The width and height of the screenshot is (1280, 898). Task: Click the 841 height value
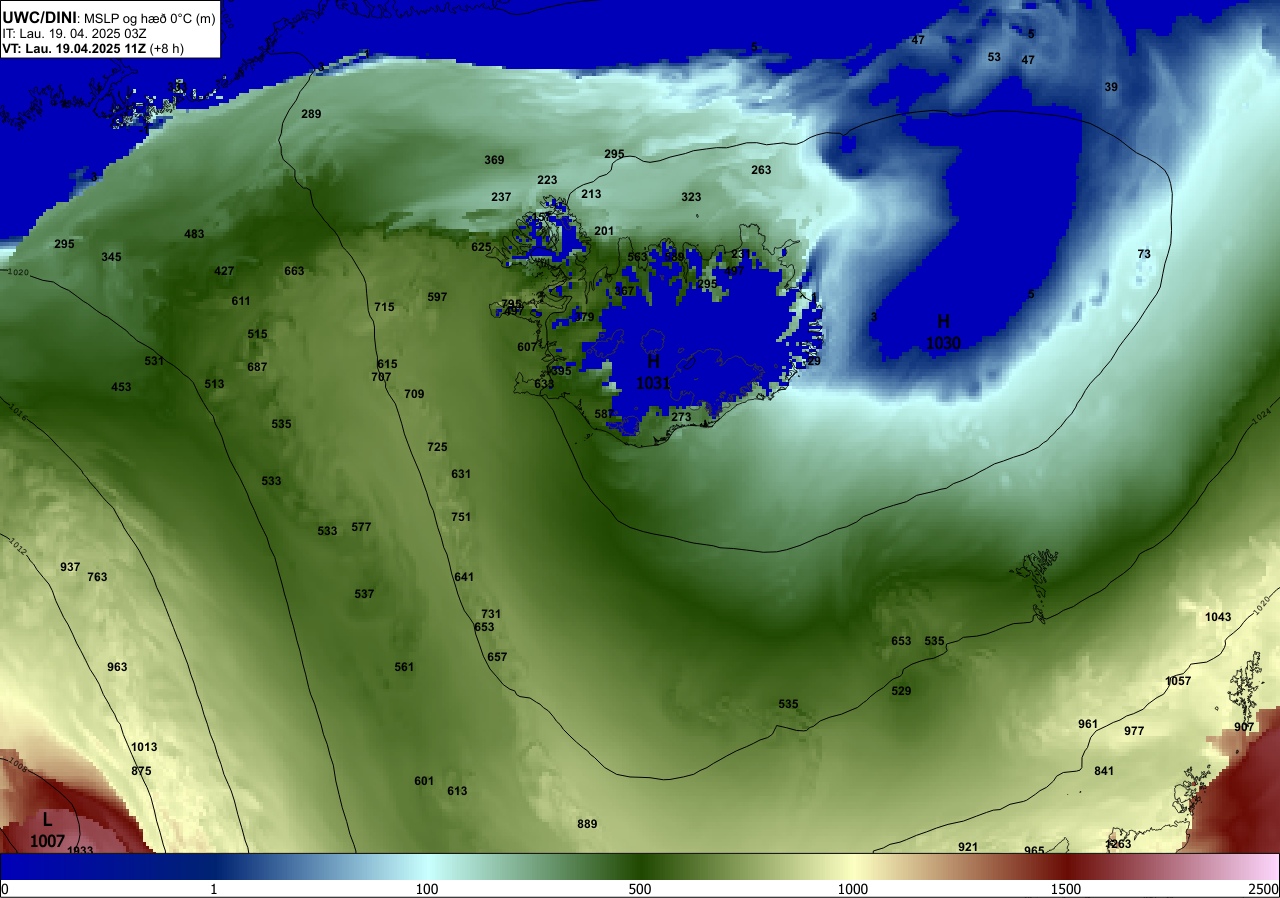(1104, 771)
